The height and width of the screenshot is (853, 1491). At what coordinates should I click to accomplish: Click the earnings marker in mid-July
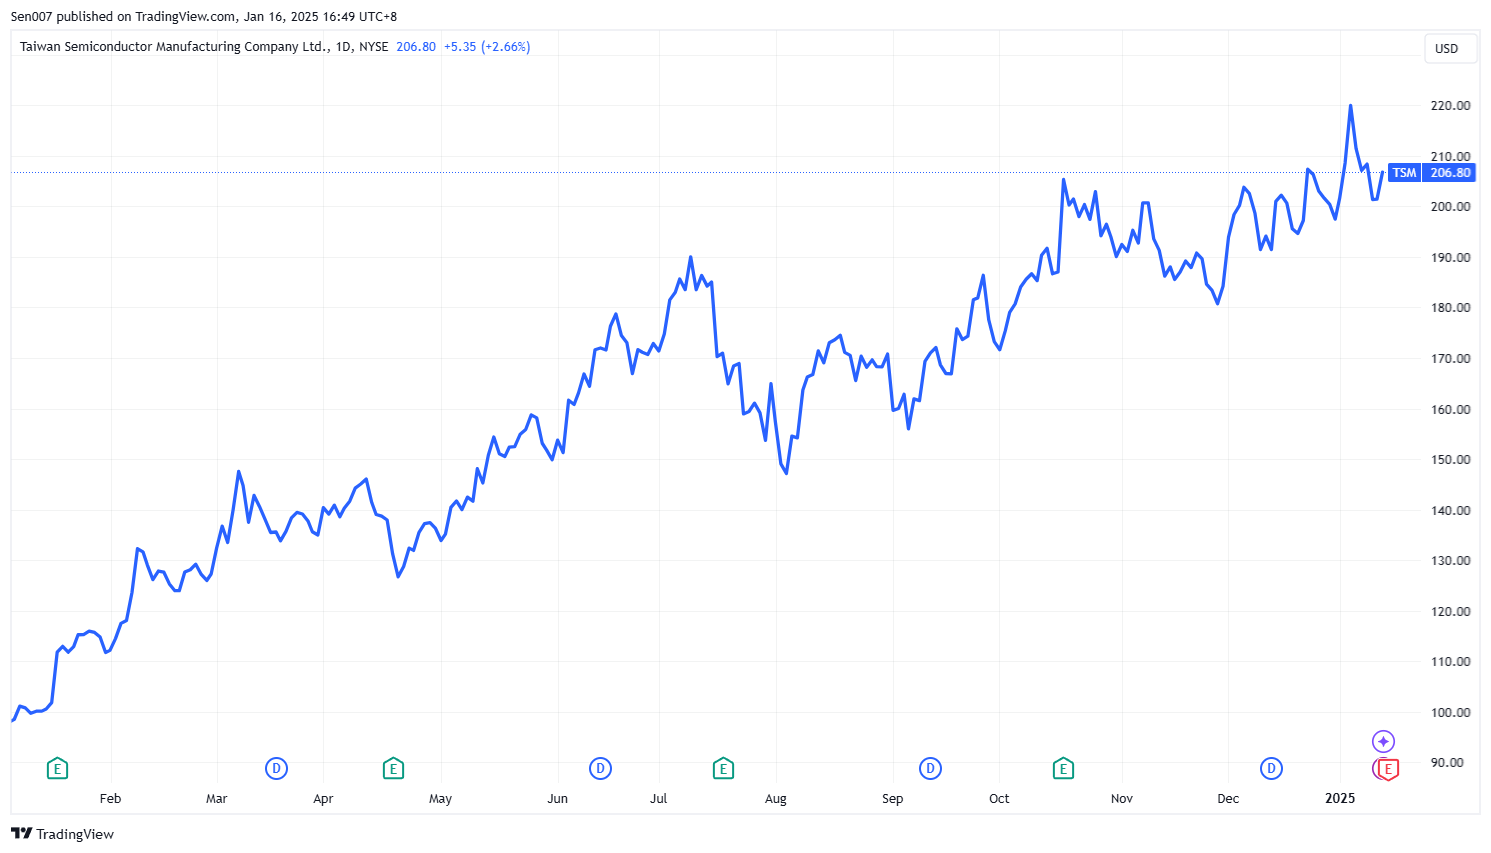tap(723, 768)
